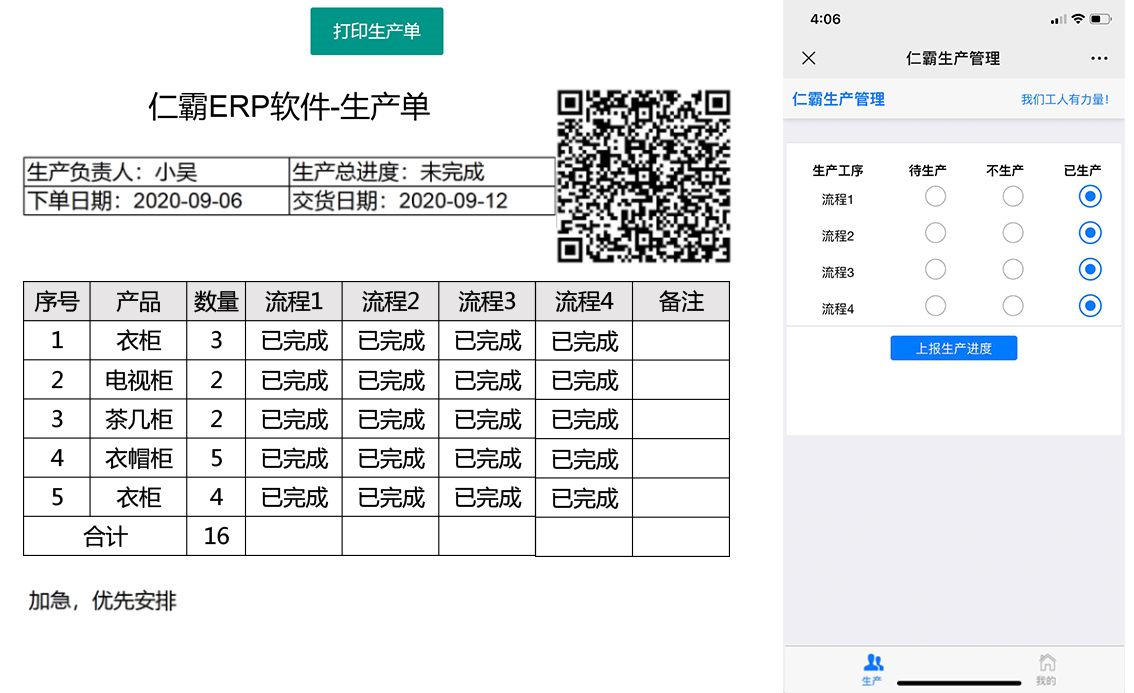Select 待生产 for 流程4
1134x693 pixels.
click(x=935, y=306)
